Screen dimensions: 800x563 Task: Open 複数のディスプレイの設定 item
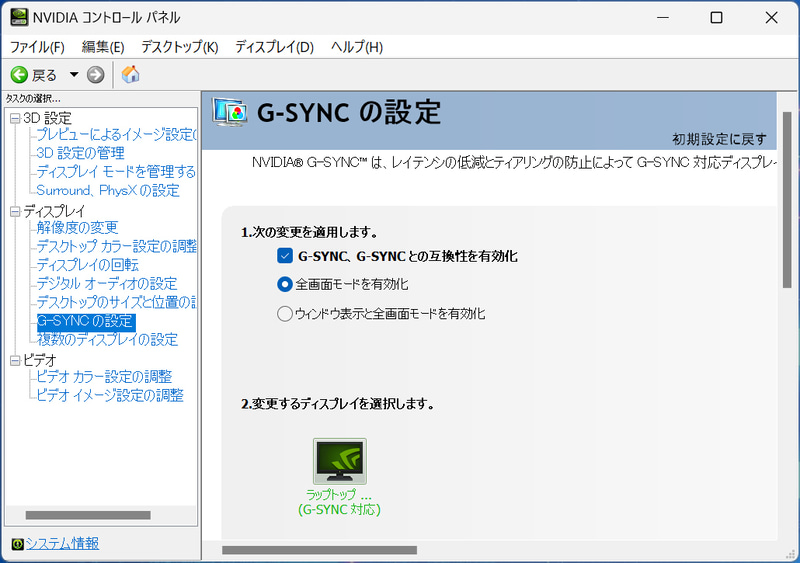[x=108, y=339]
